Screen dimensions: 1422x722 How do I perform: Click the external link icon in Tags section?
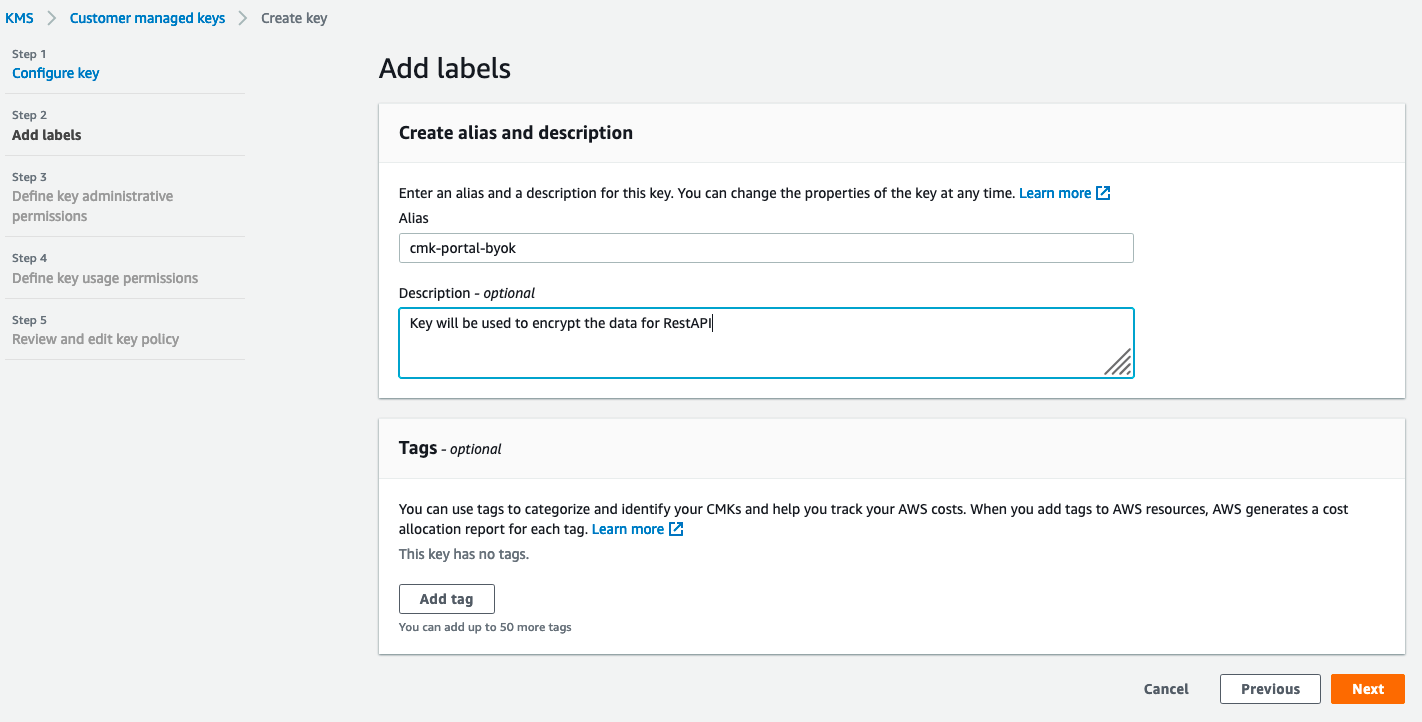click(x=677, y=529)
